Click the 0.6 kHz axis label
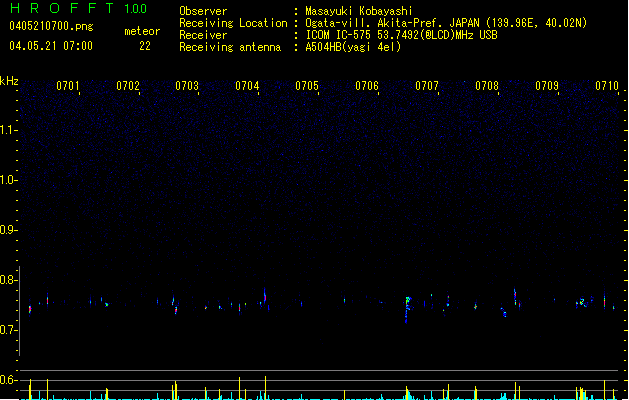Screen dimensions: 629x400 click(x=8, y=380)
